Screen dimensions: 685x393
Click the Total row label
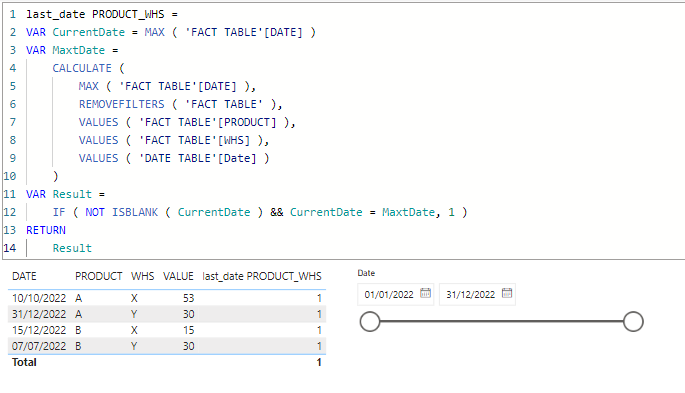click(24, 362)
